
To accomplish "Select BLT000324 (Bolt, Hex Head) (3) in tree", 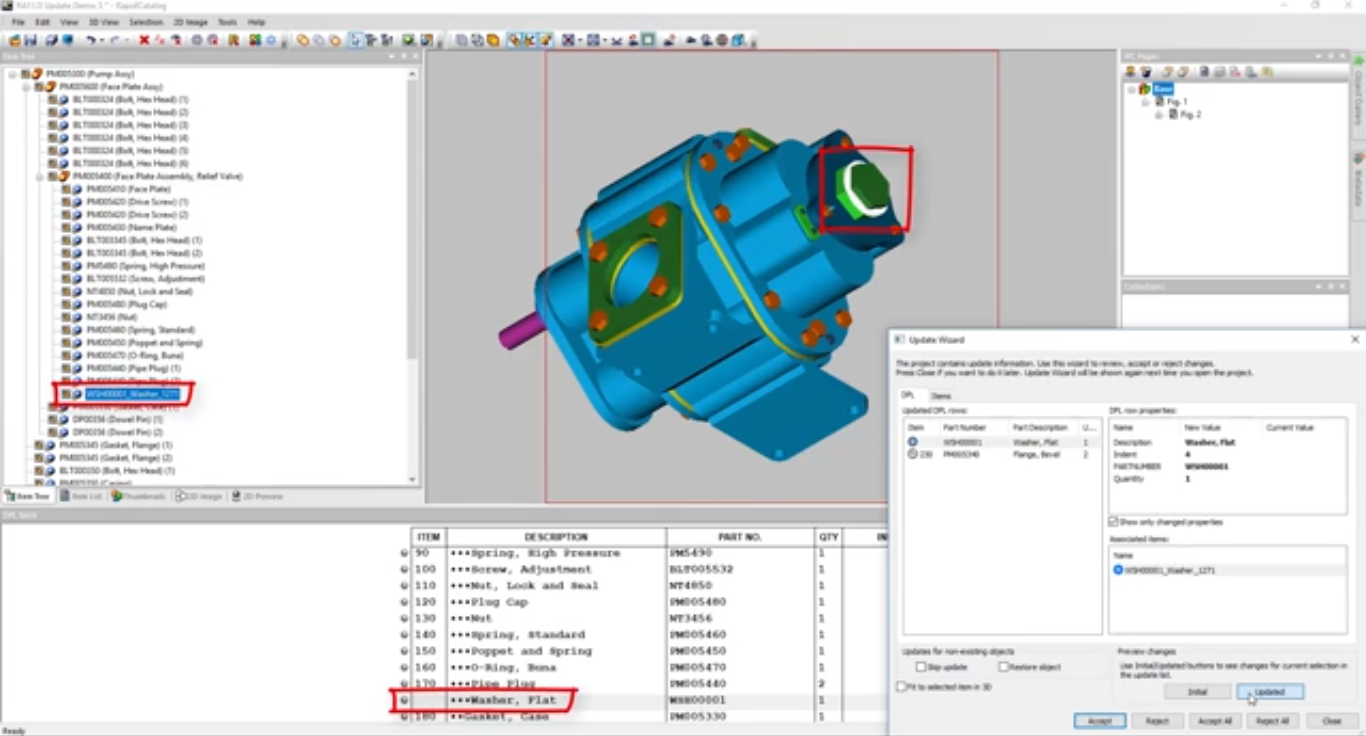I will tap(130, 125).
